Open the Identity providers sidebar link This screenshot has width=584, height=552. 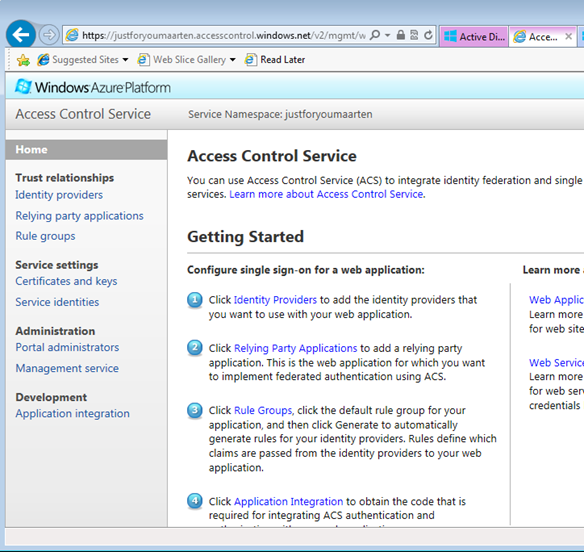pyautogui.click(x=59, y=195)
